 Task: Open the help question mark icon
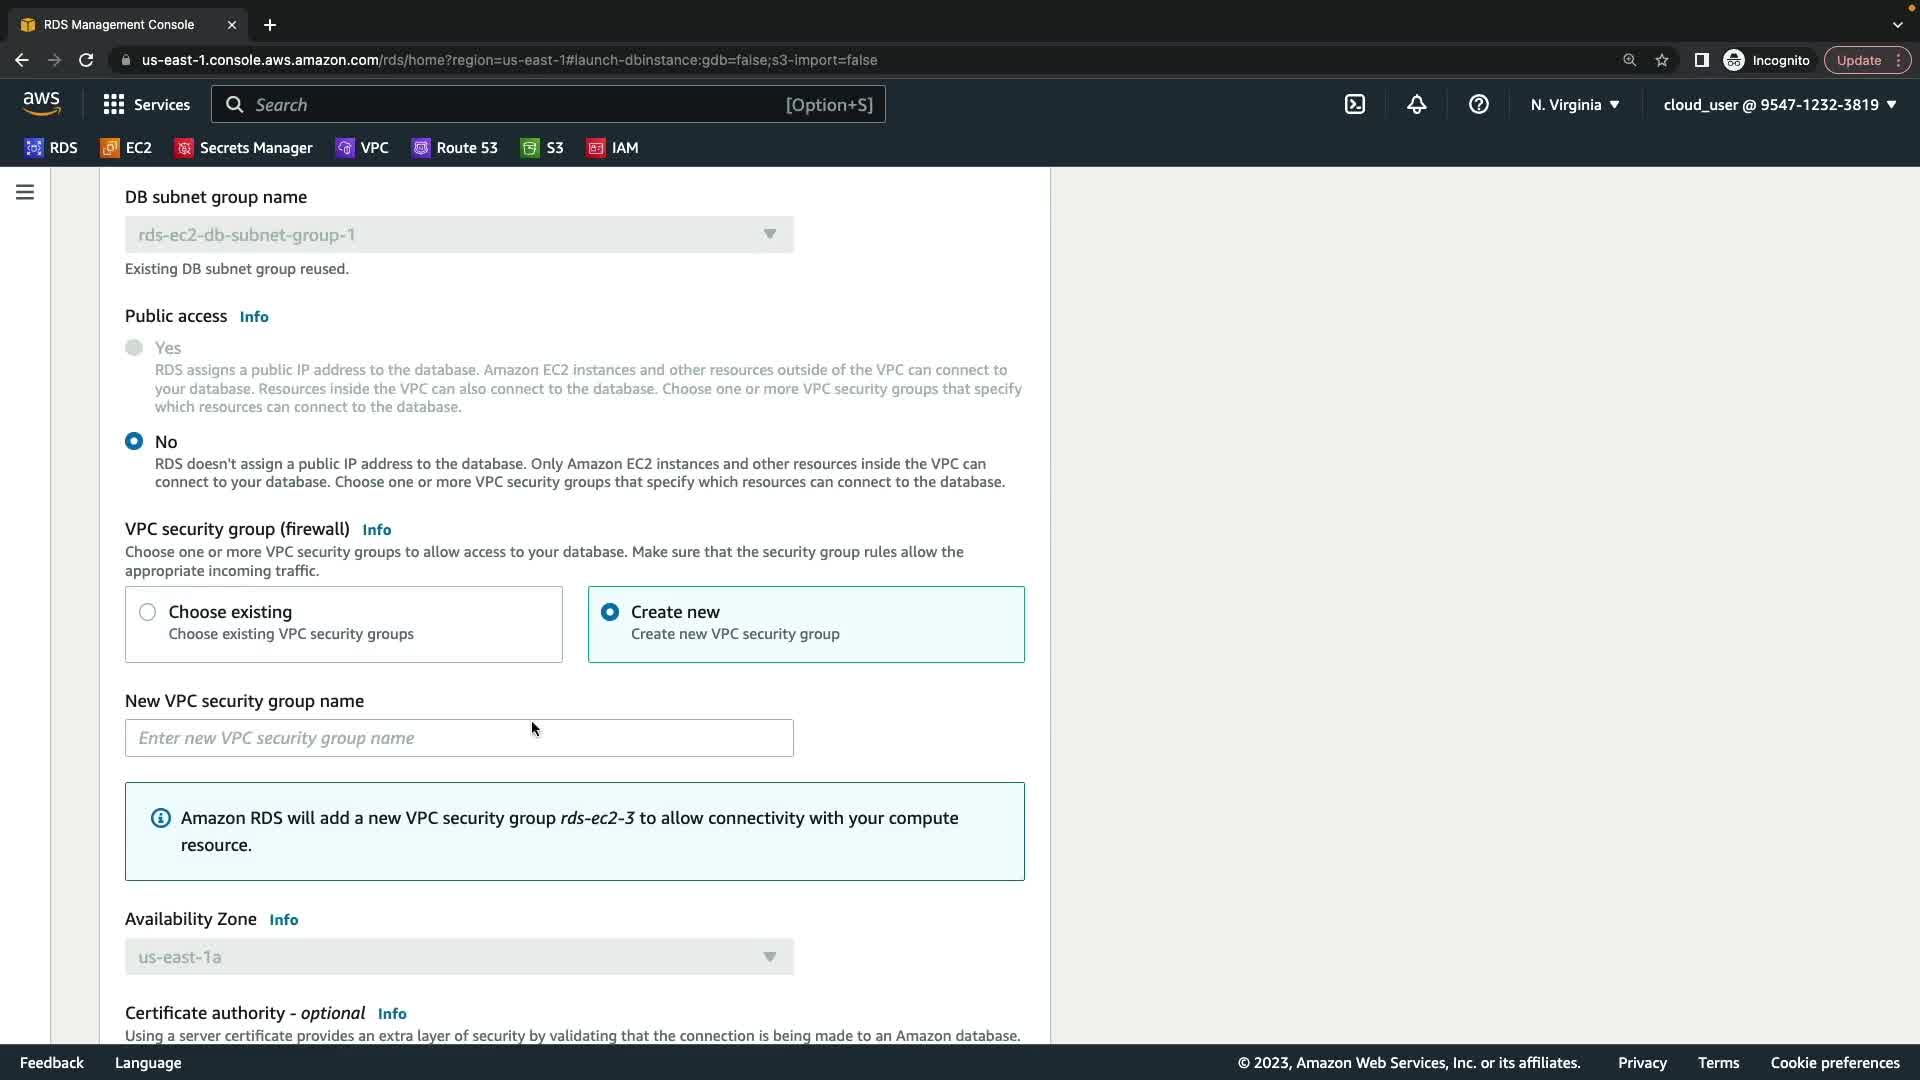pyautogui.click(x=1478, y=104)
